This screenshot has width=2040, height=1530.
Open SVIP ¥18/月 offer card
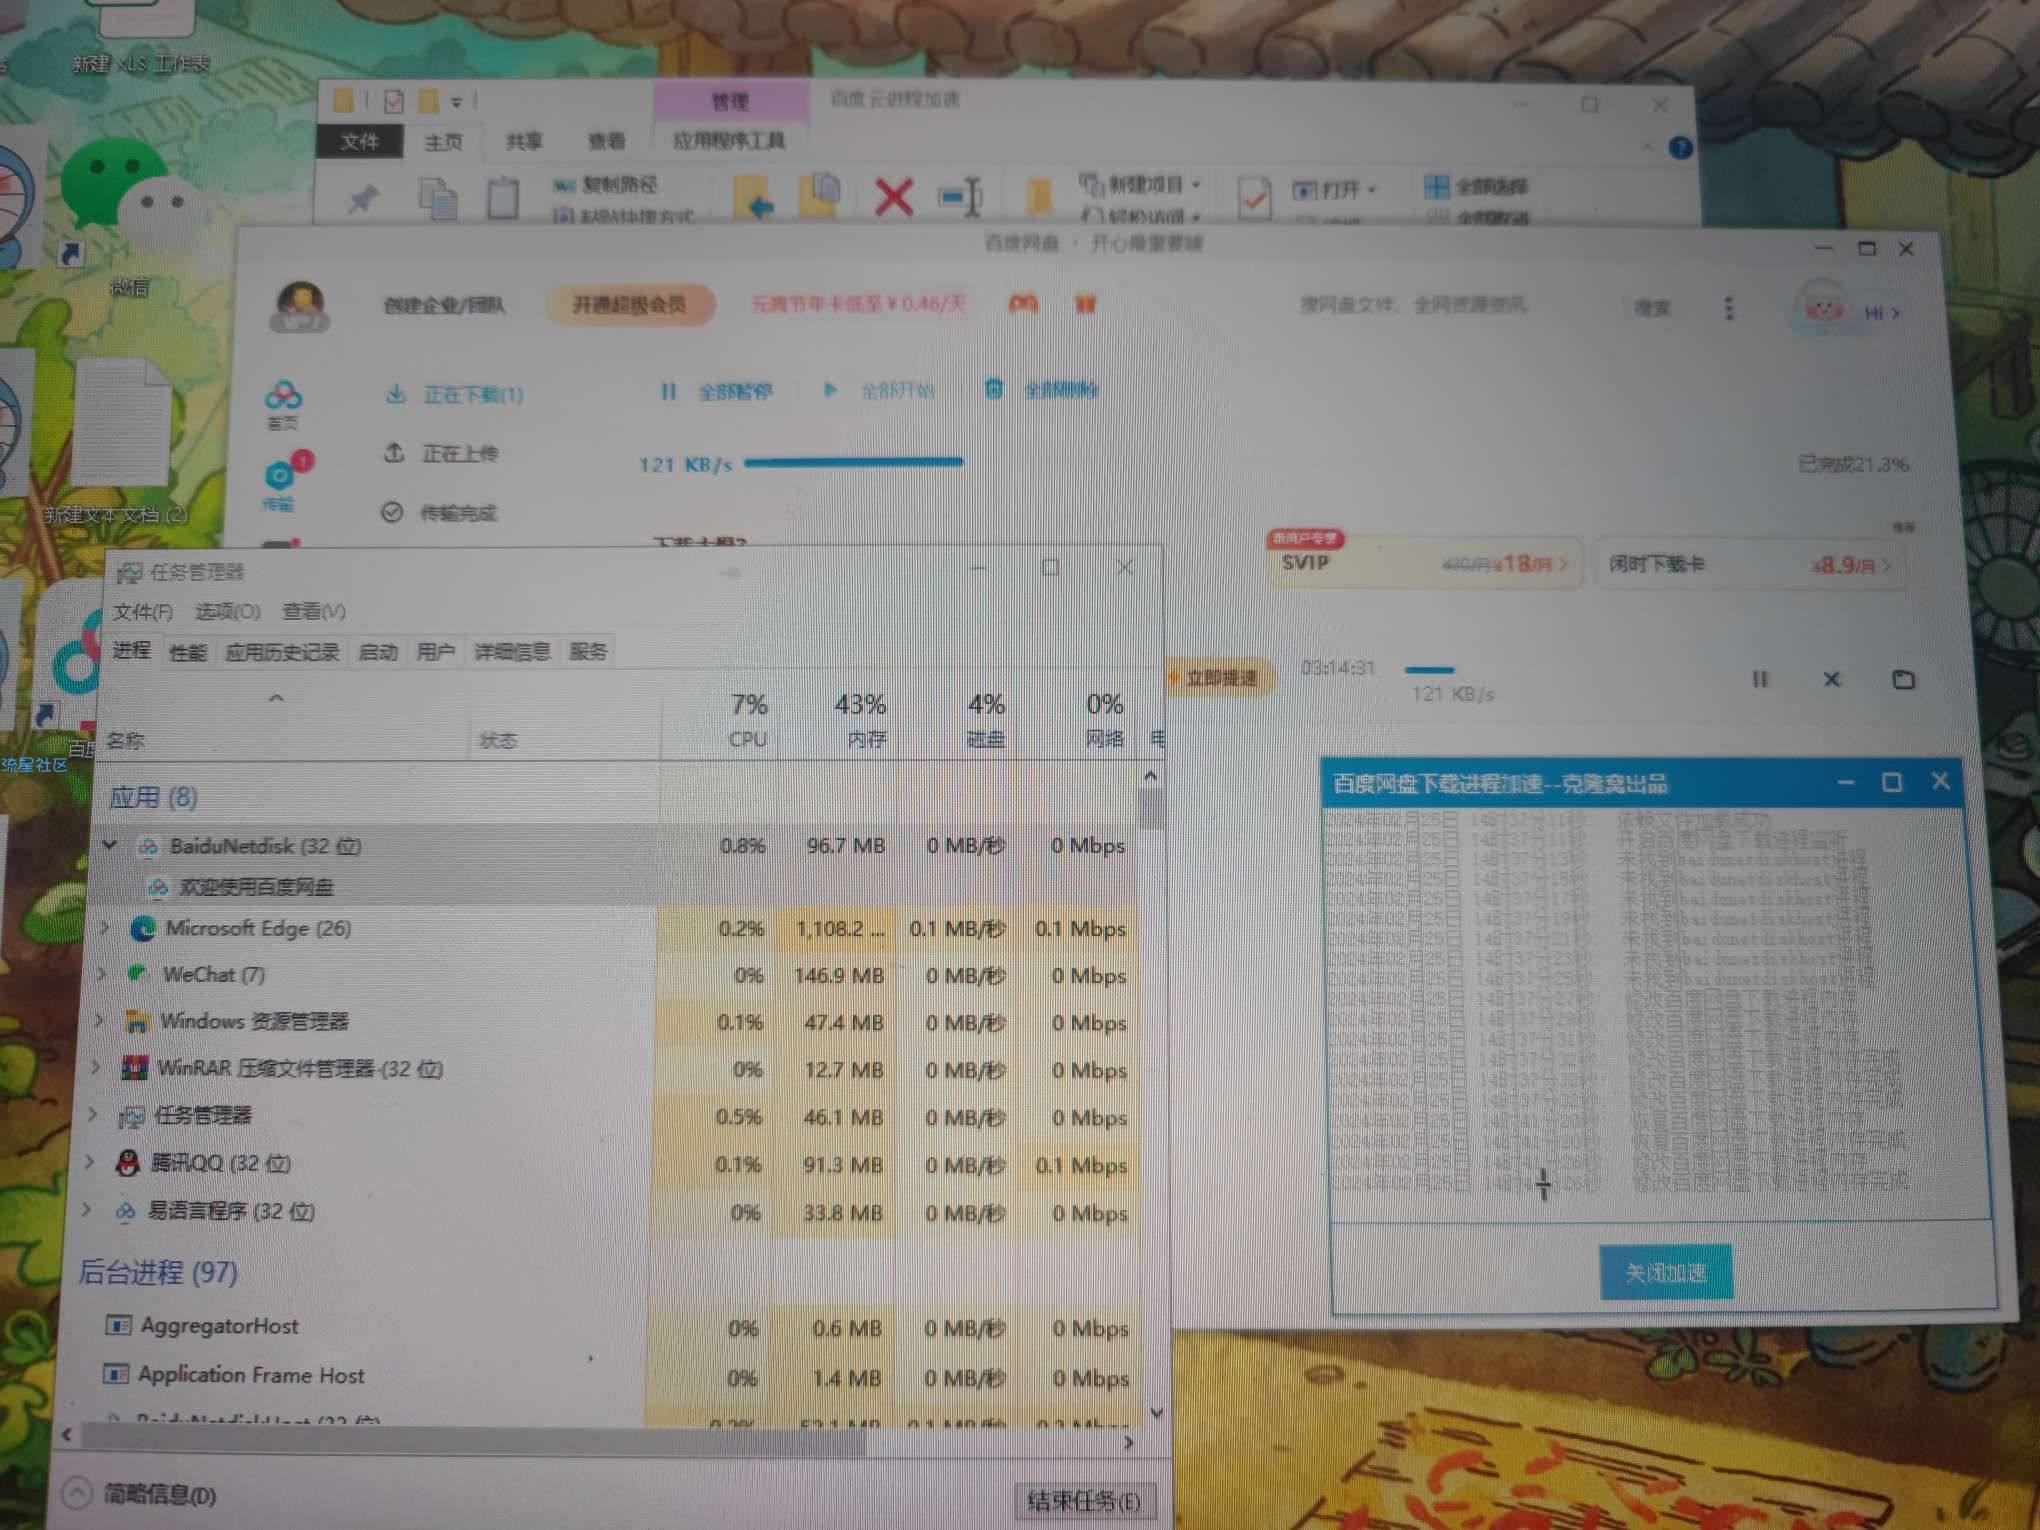(1424, 563)
